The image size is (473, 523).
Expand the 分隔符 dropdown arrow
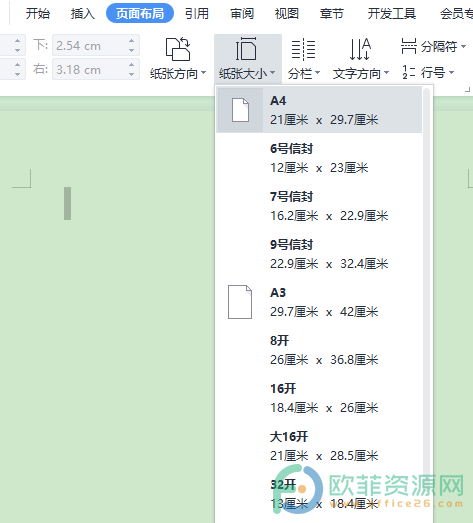[463, 46]
